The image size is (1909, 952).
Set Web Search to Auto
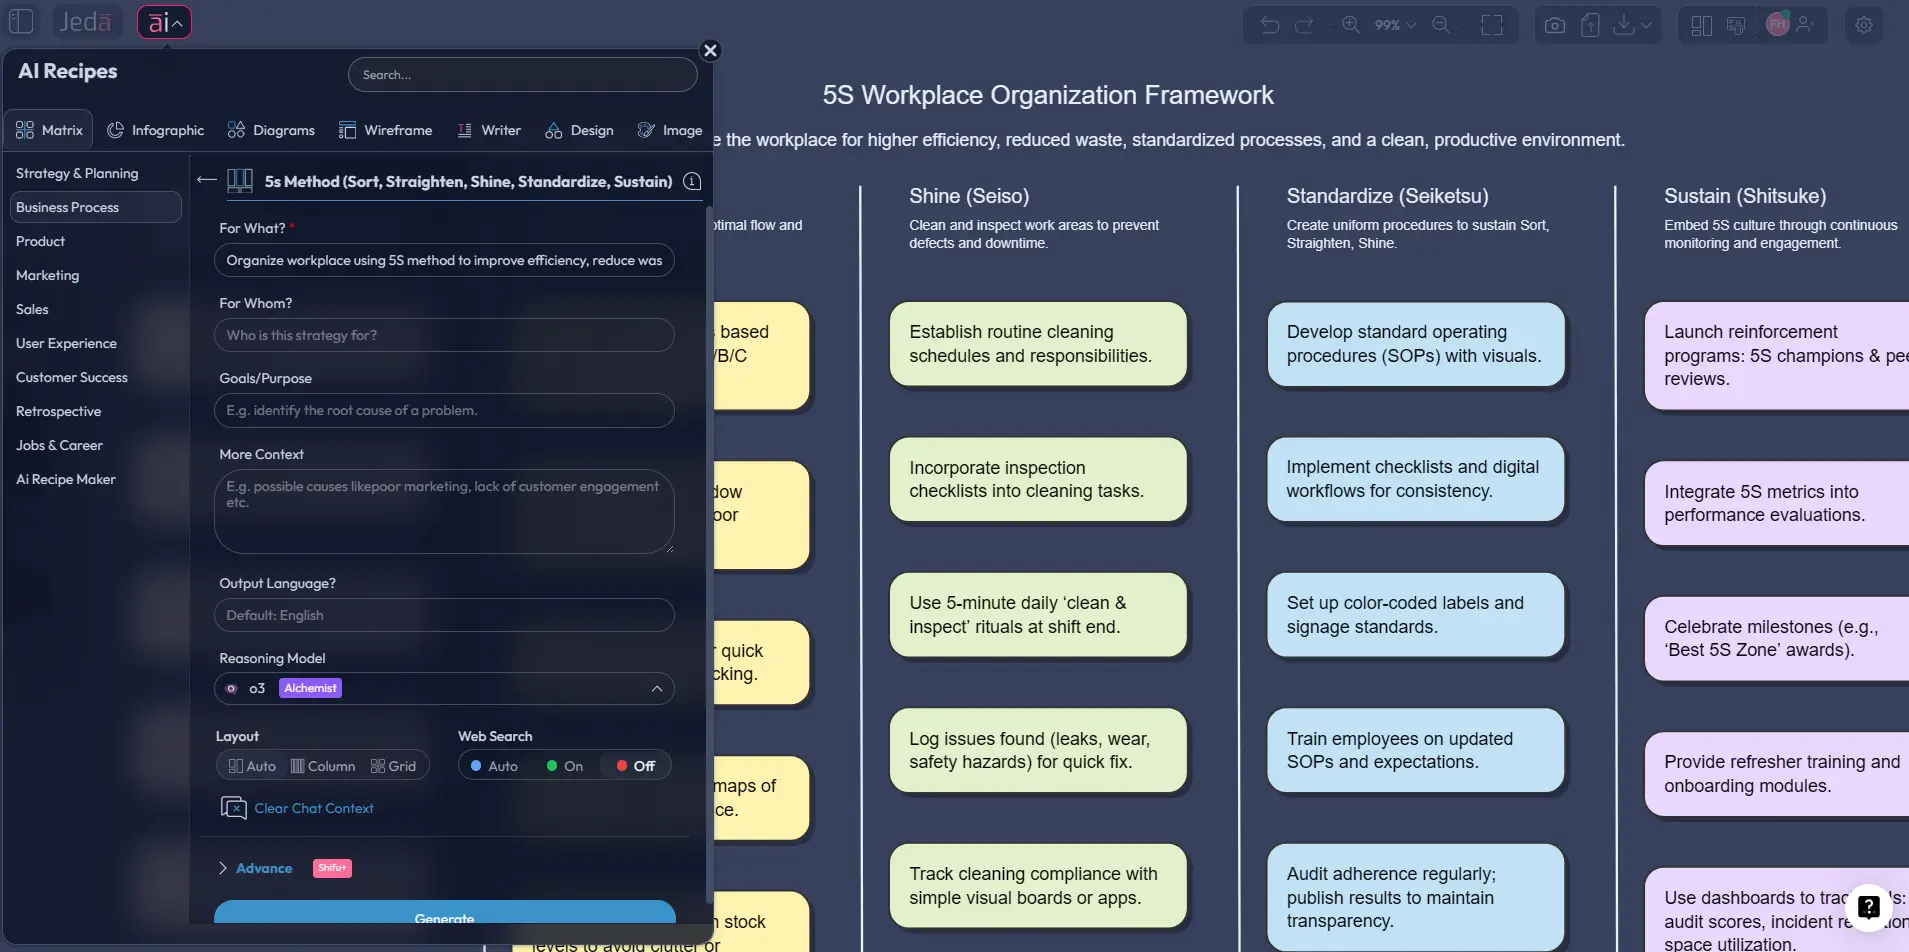coord(494,766)
